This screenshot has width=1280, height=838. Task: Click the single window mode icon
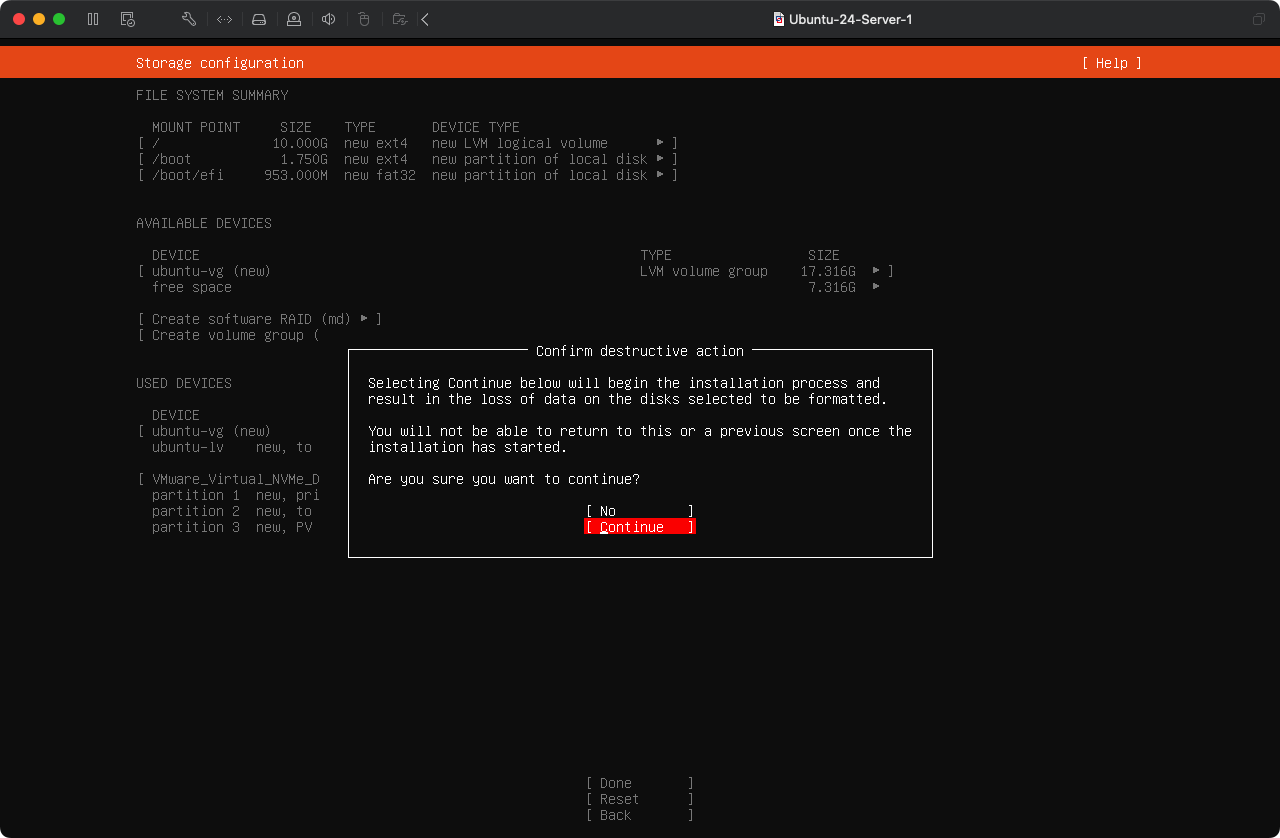tap(1258, 19)
